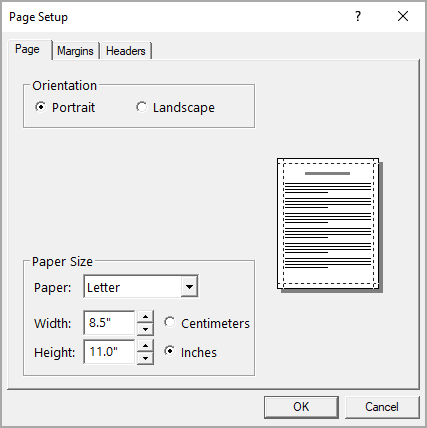Click the Page Setup title text

click(x=38, y=17)
